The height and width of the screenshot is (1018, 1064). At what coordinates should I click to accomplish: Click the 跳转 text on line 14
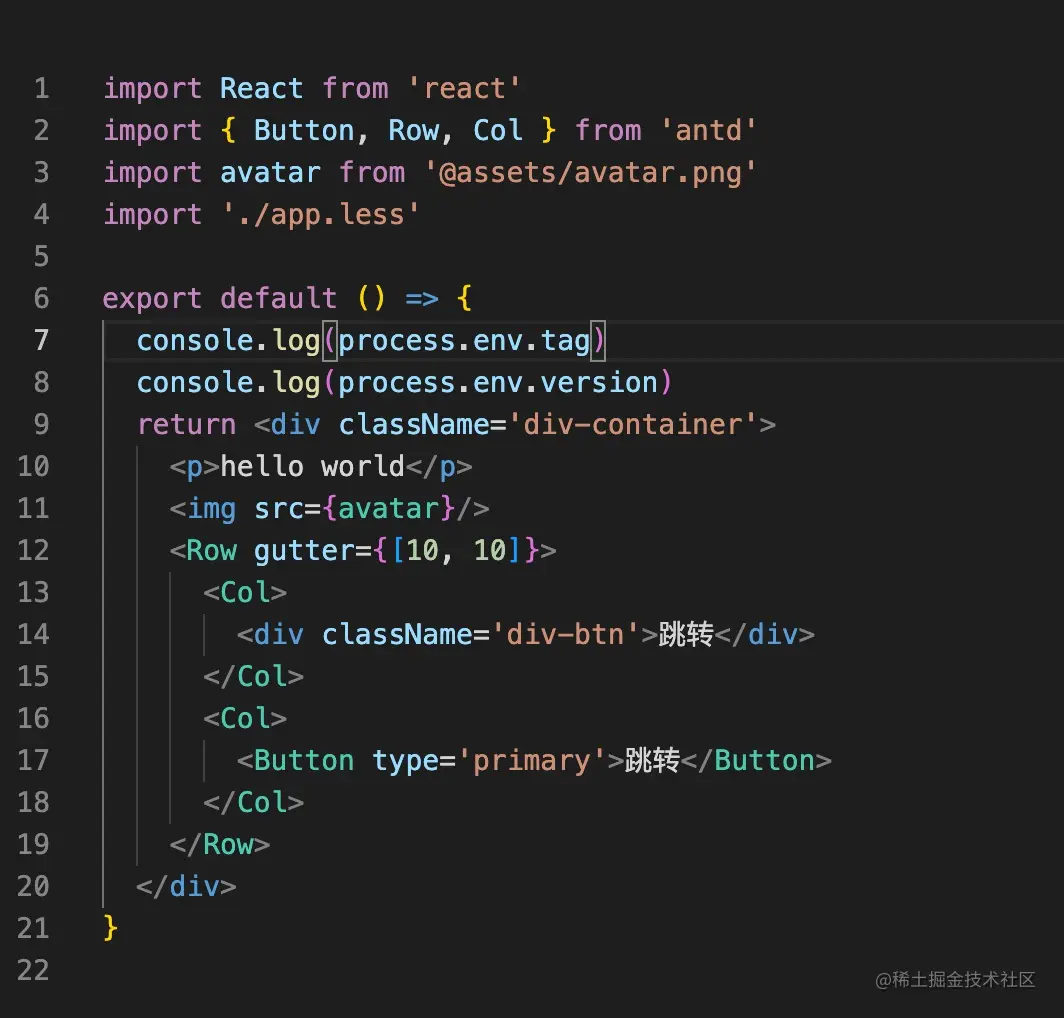(685, 635)
